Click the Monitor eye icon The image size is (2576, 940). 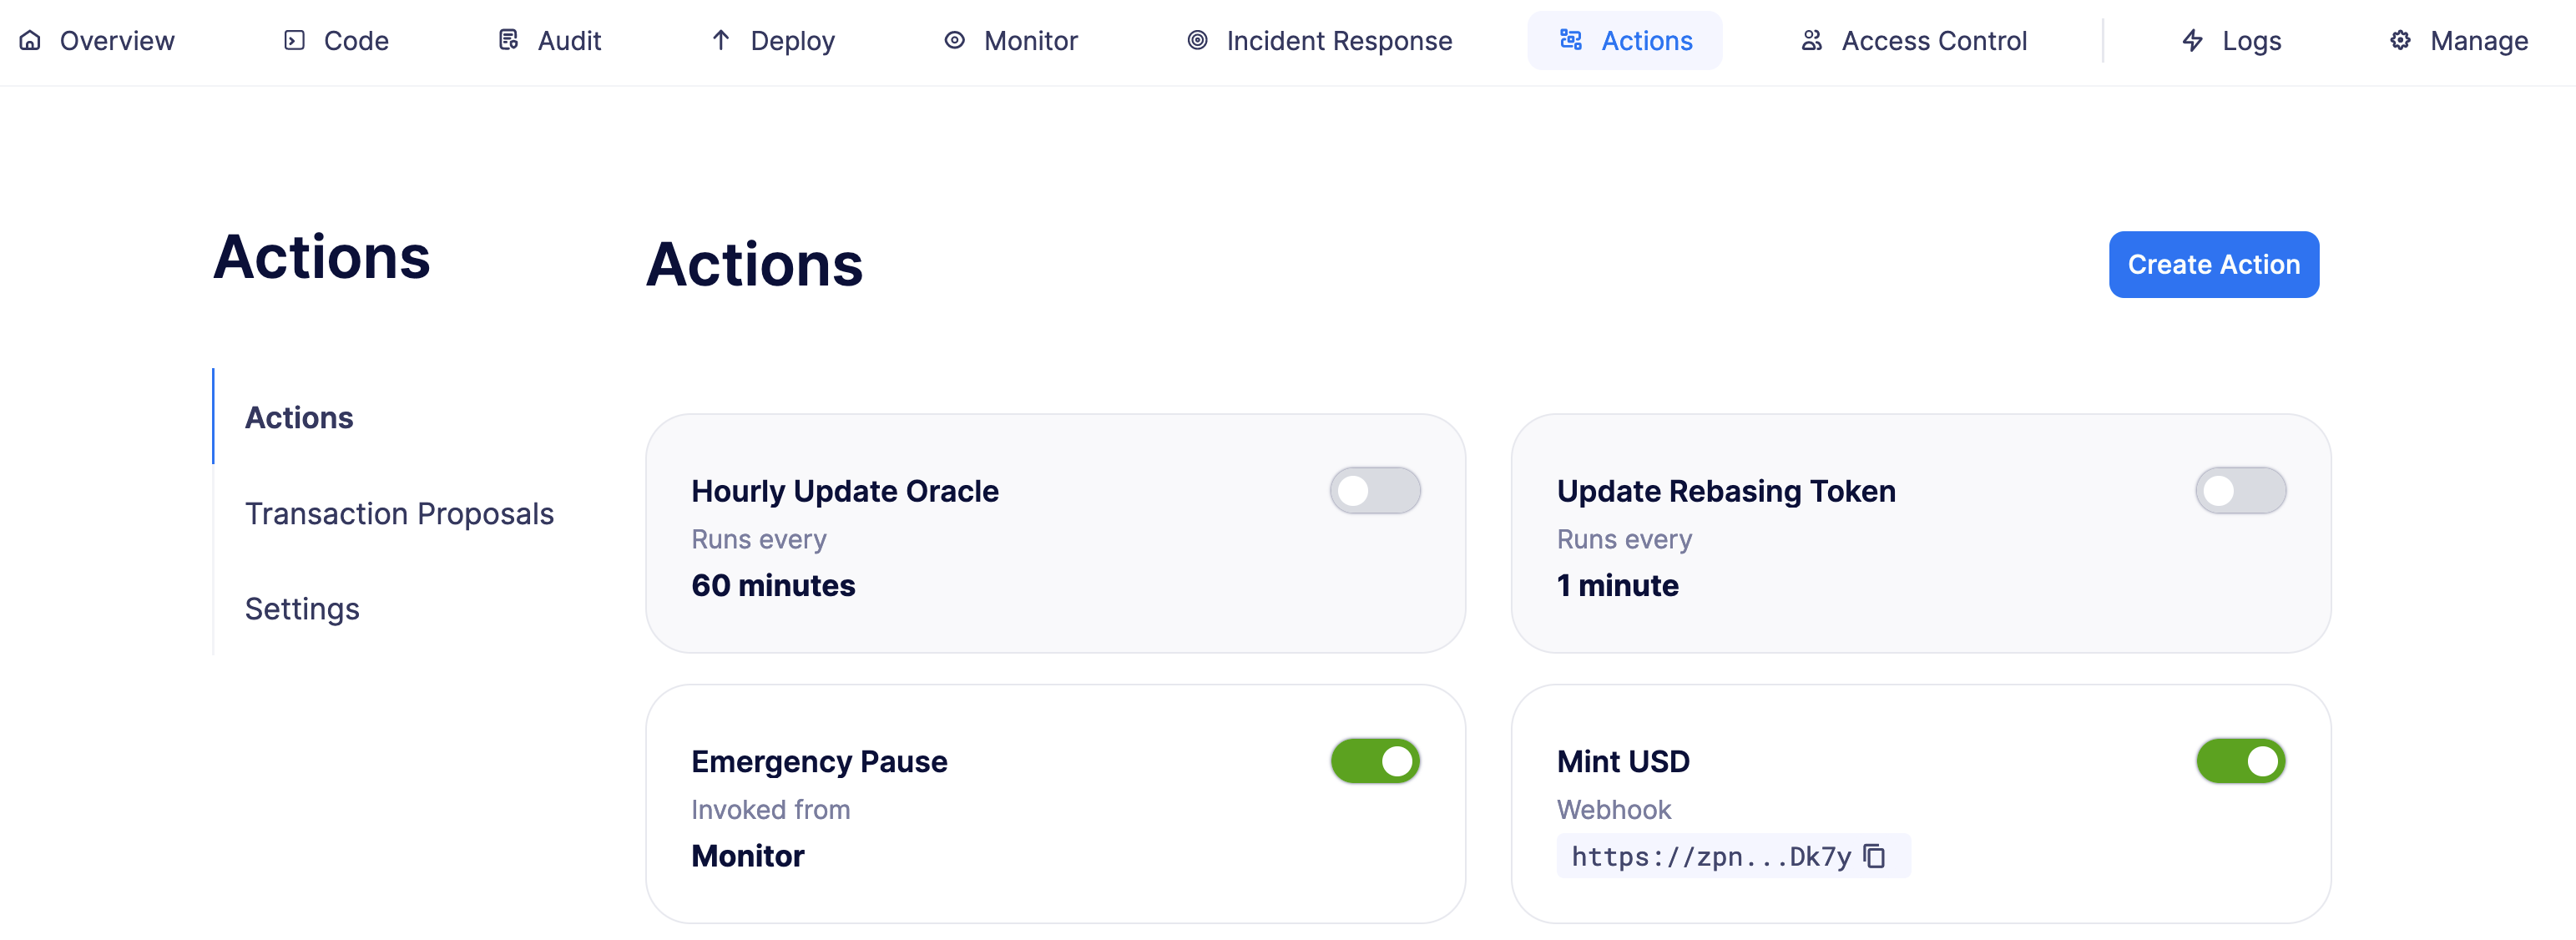tap(955, 40)
